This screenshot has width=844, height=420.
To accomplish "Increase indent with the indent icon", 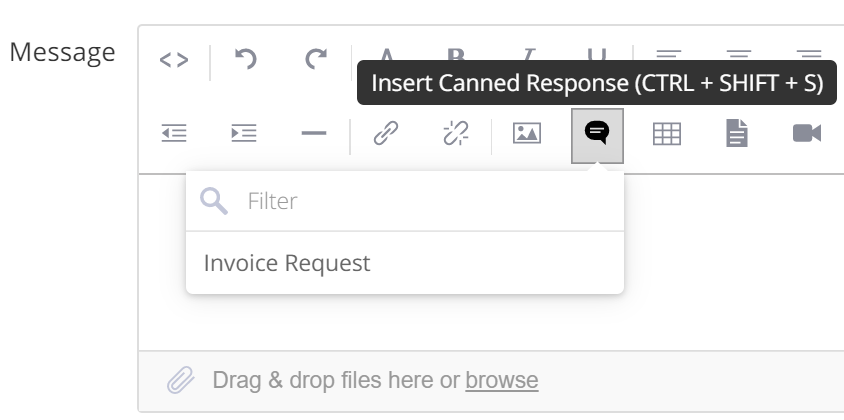I will 244,133.
